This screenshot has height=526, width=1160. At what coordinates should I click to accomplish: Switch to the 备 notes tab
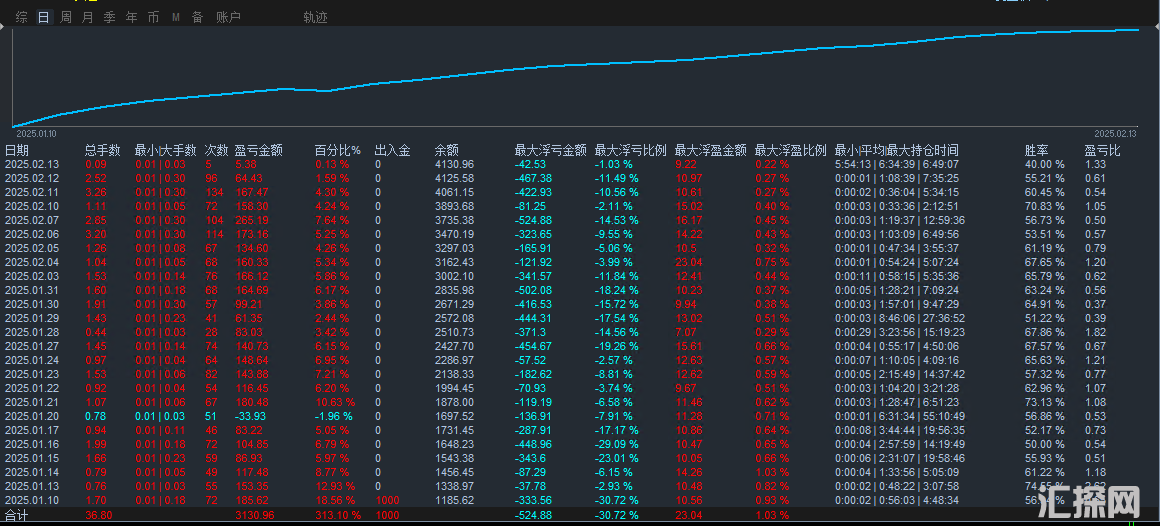[x=197, y=17]
